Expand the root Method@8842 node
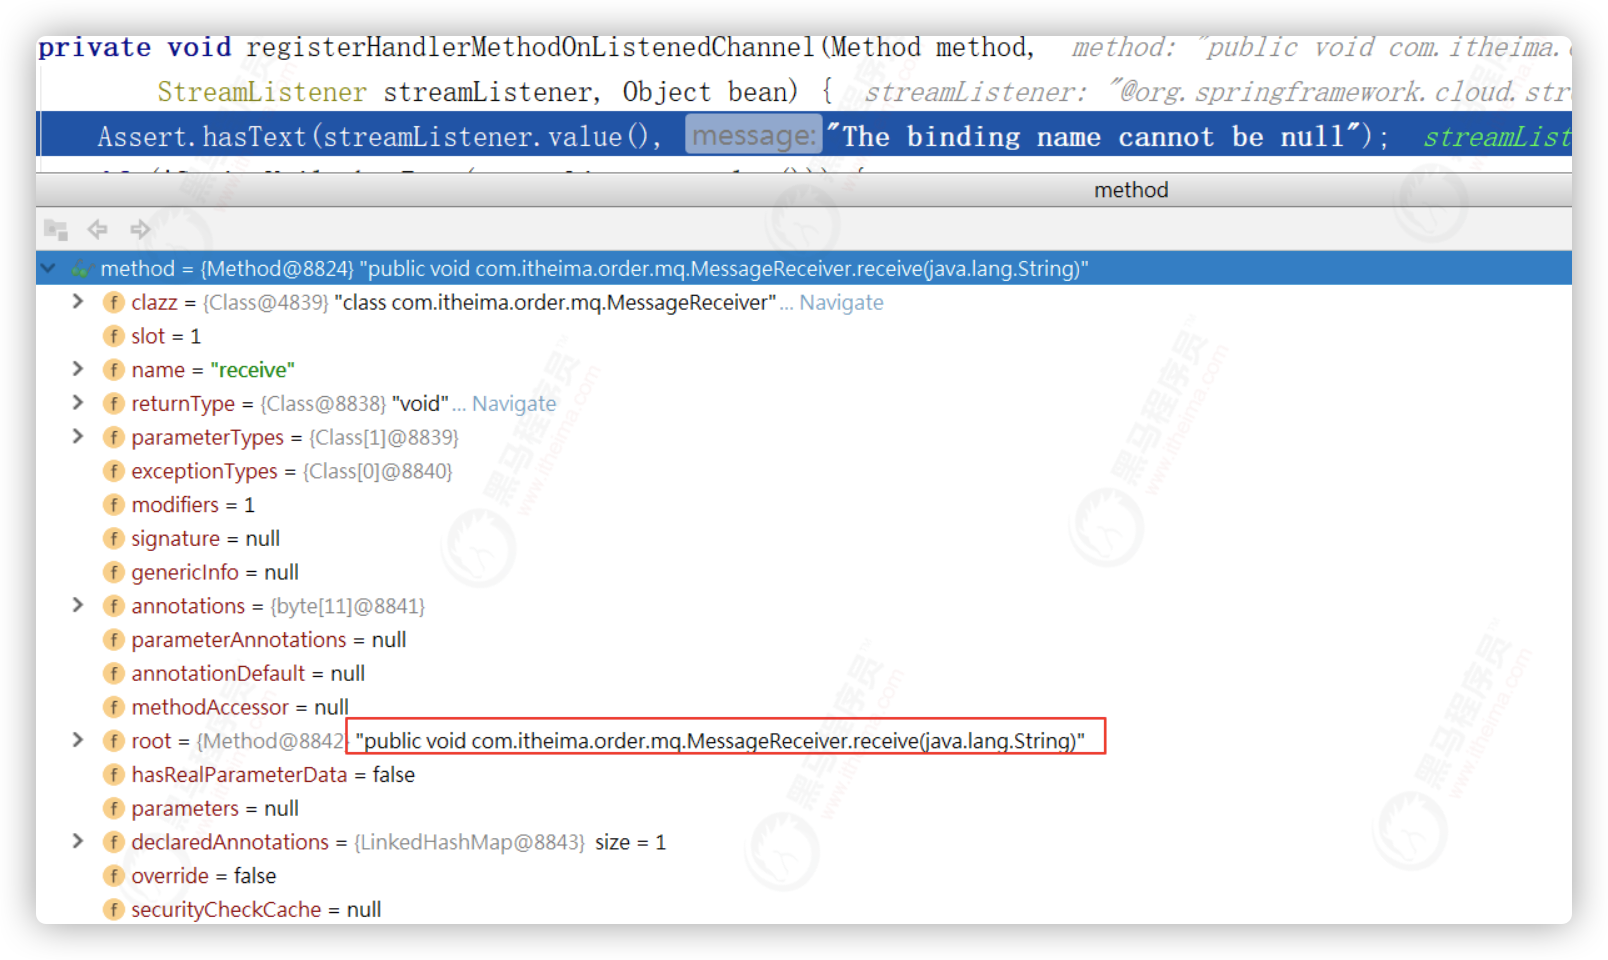Viewport: 1608px width, 960px height. 78,740
